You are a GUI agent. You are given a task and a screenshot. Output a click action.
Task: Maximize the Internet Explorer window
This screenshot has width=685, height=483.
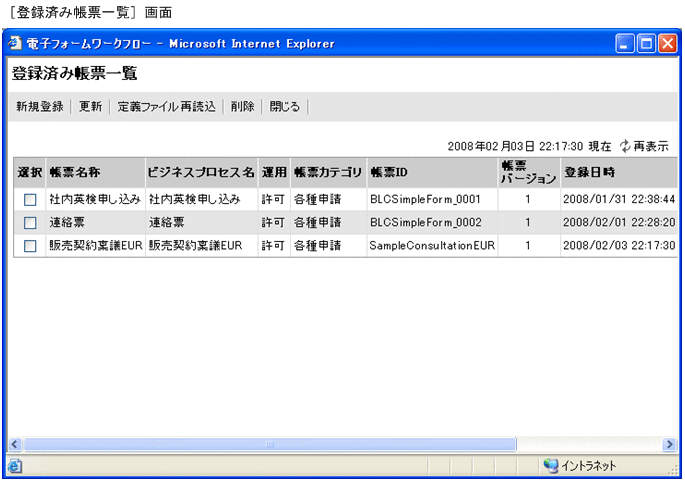pyautogui.click(x=646, y=44)
